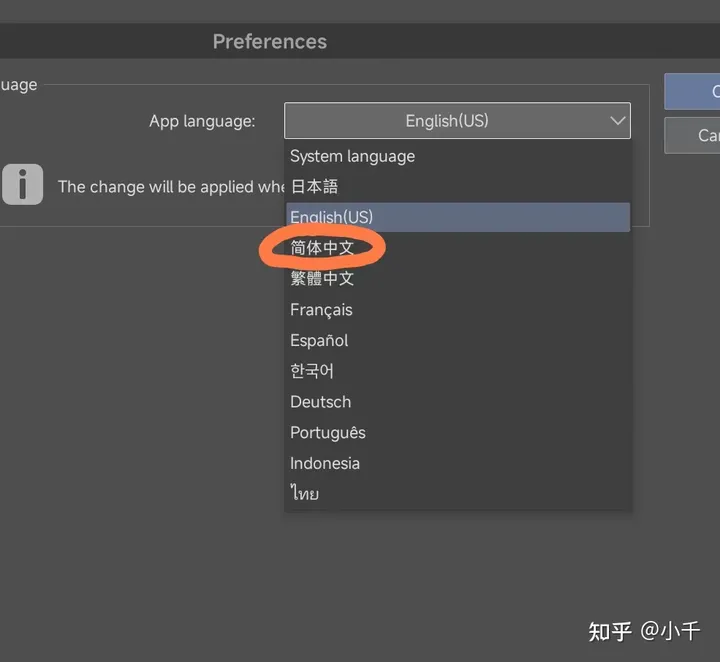
Task: Choose ไทย at the bottom of the list
Action: pos(305,494)
